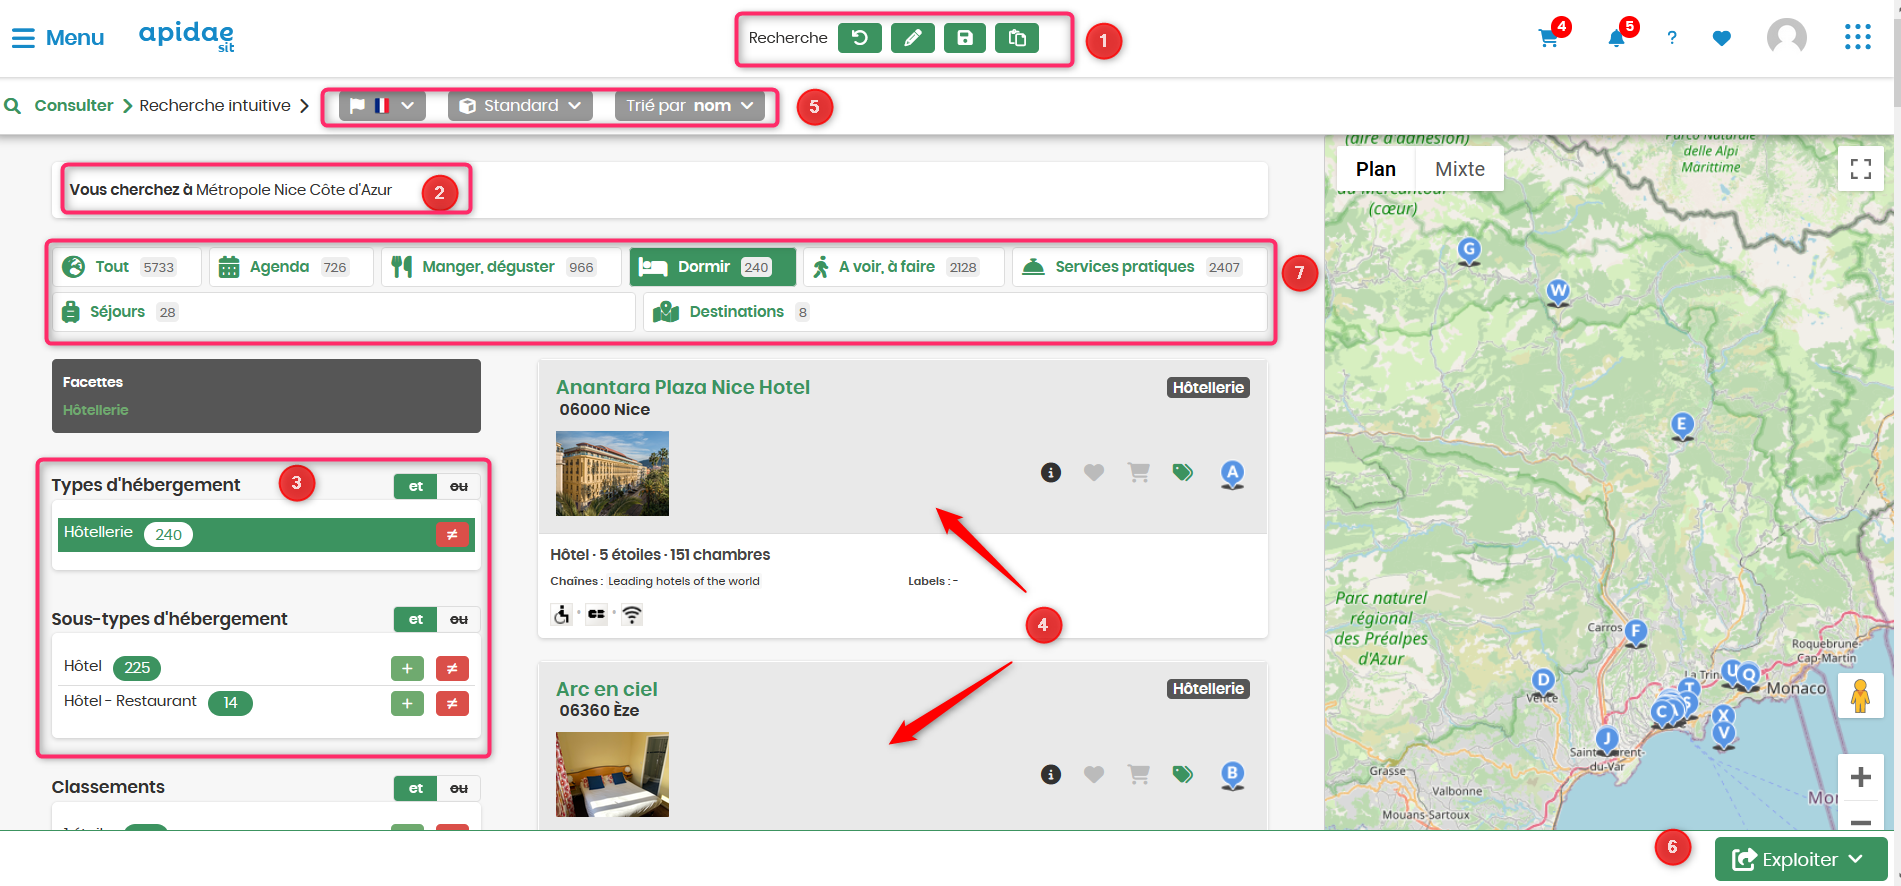Select 'ou' for Types d'hébergement

click(x=459, y=486)
